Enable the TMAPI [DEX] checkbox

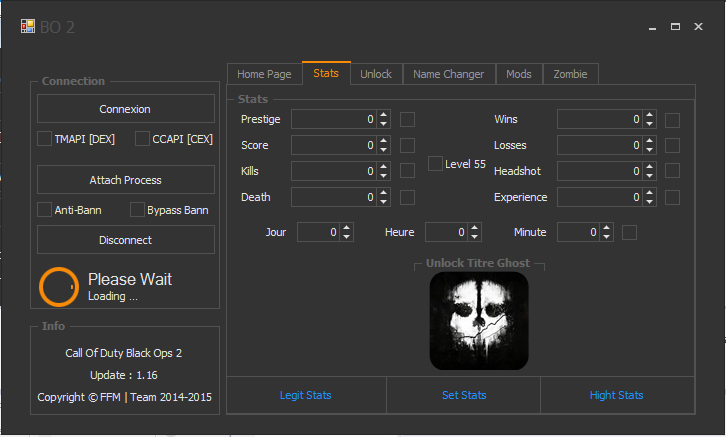(44, 138)
